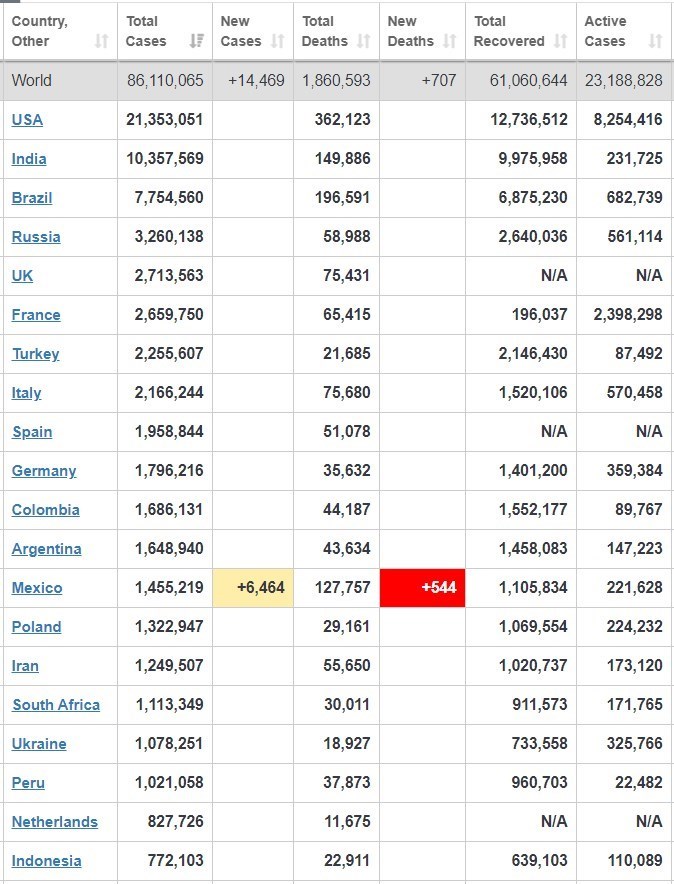Click sort icon next to Total Cases

pos(197,41)
